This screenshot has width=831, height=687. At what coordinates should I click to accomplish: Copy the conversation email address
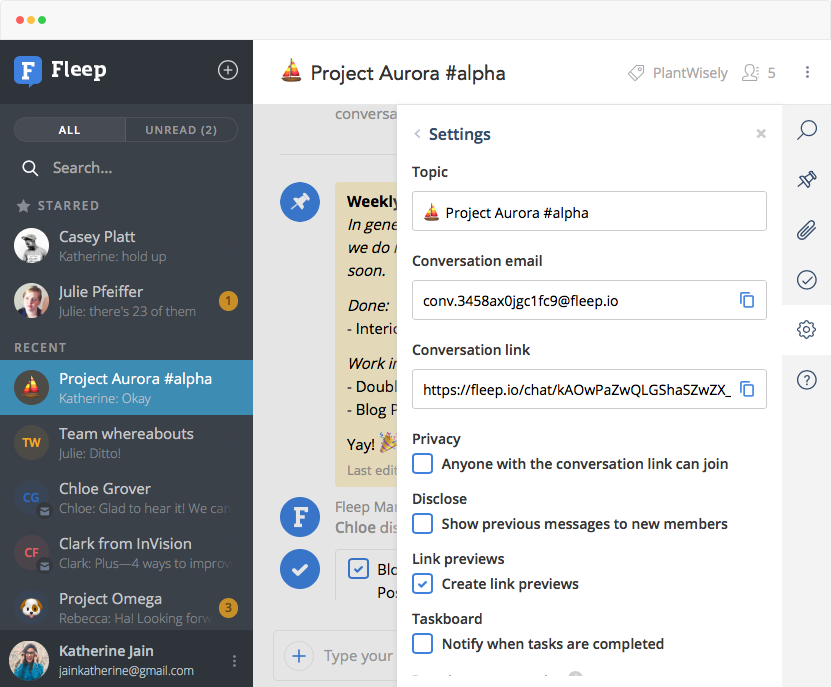pos(747,300)
